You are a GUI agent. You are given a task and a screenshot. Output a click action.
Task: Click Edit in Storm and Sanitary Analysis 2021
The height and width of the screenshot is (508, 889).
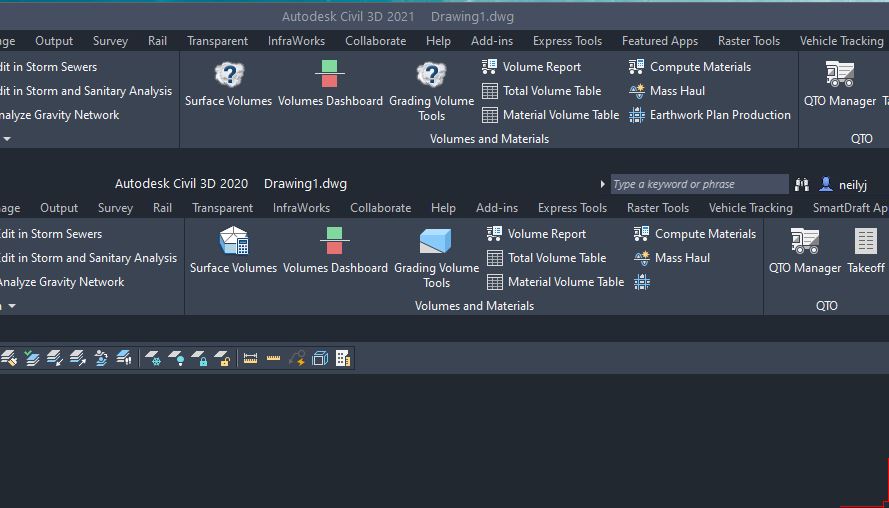click(86, 91)
